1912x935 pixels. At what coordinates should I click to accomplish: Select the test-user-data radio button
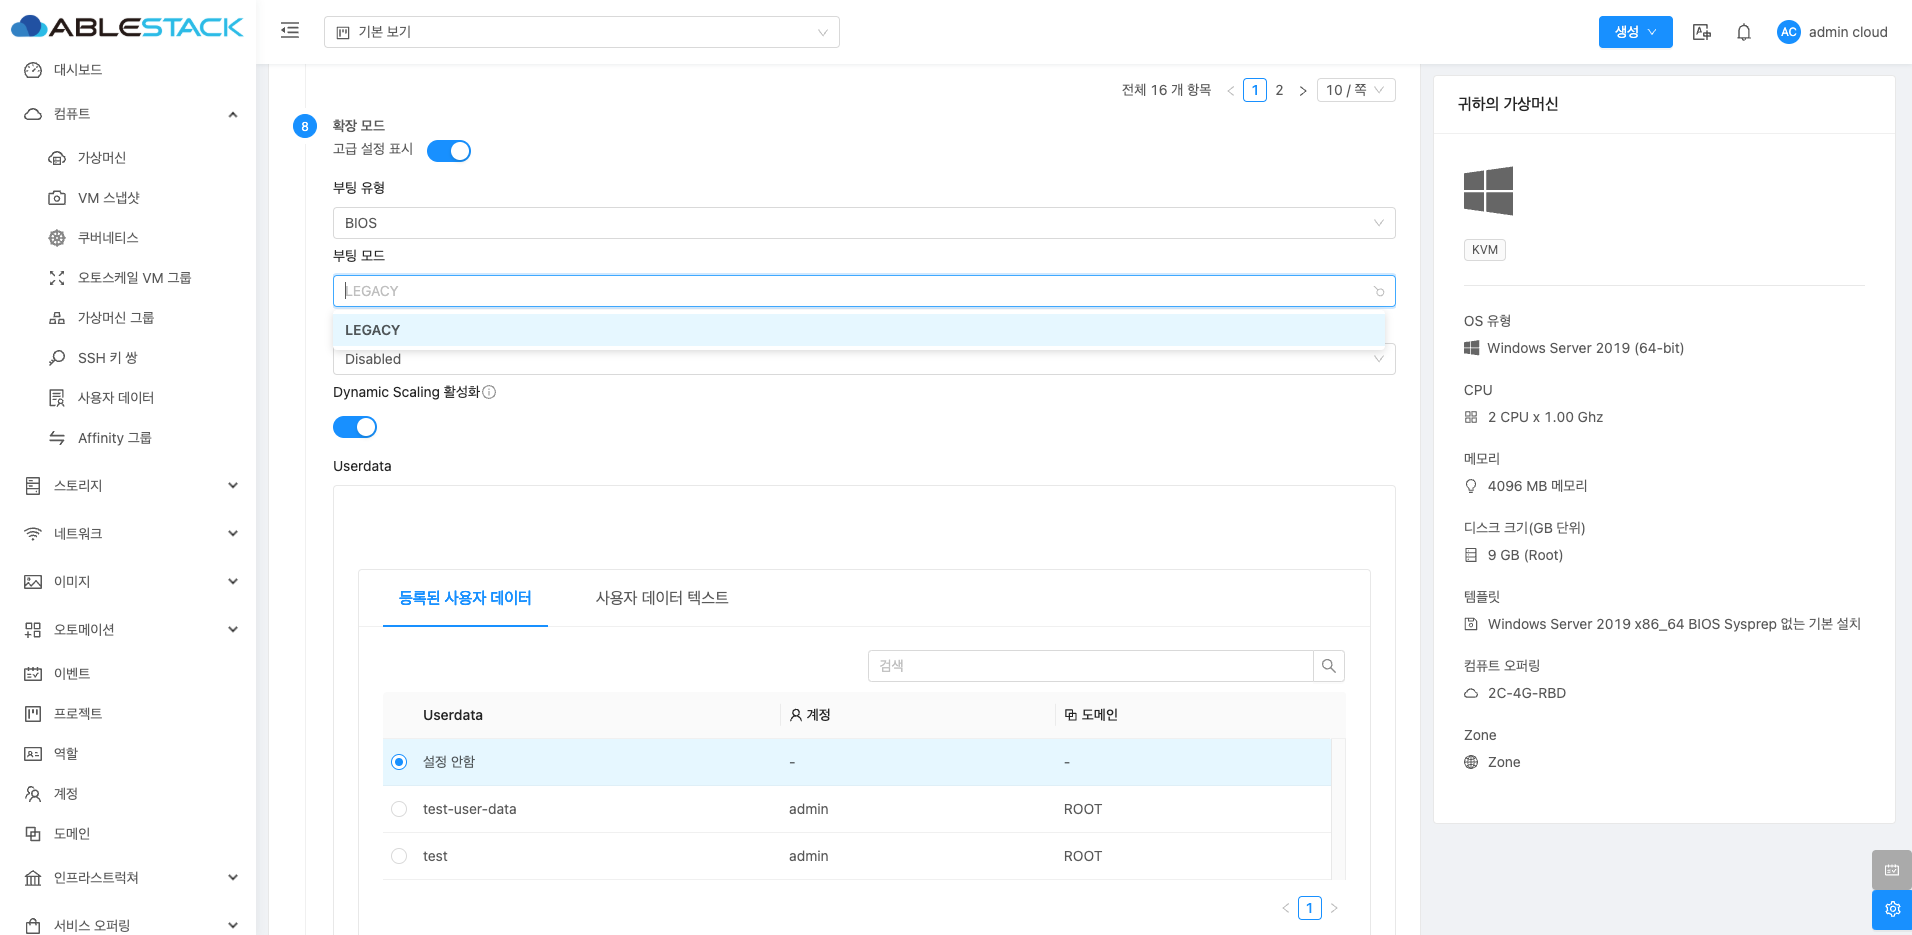point(399,809)
